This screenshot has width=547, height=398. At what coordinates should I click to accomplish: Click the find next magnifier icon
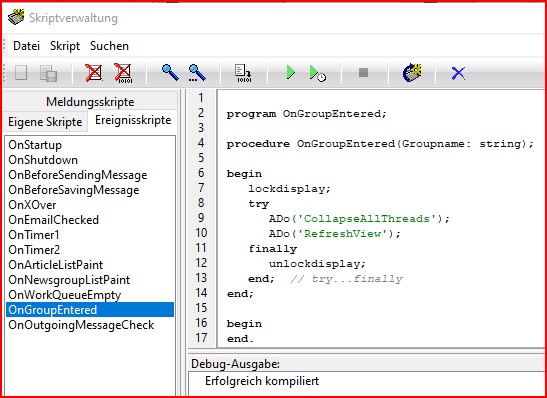pos(197,73)
